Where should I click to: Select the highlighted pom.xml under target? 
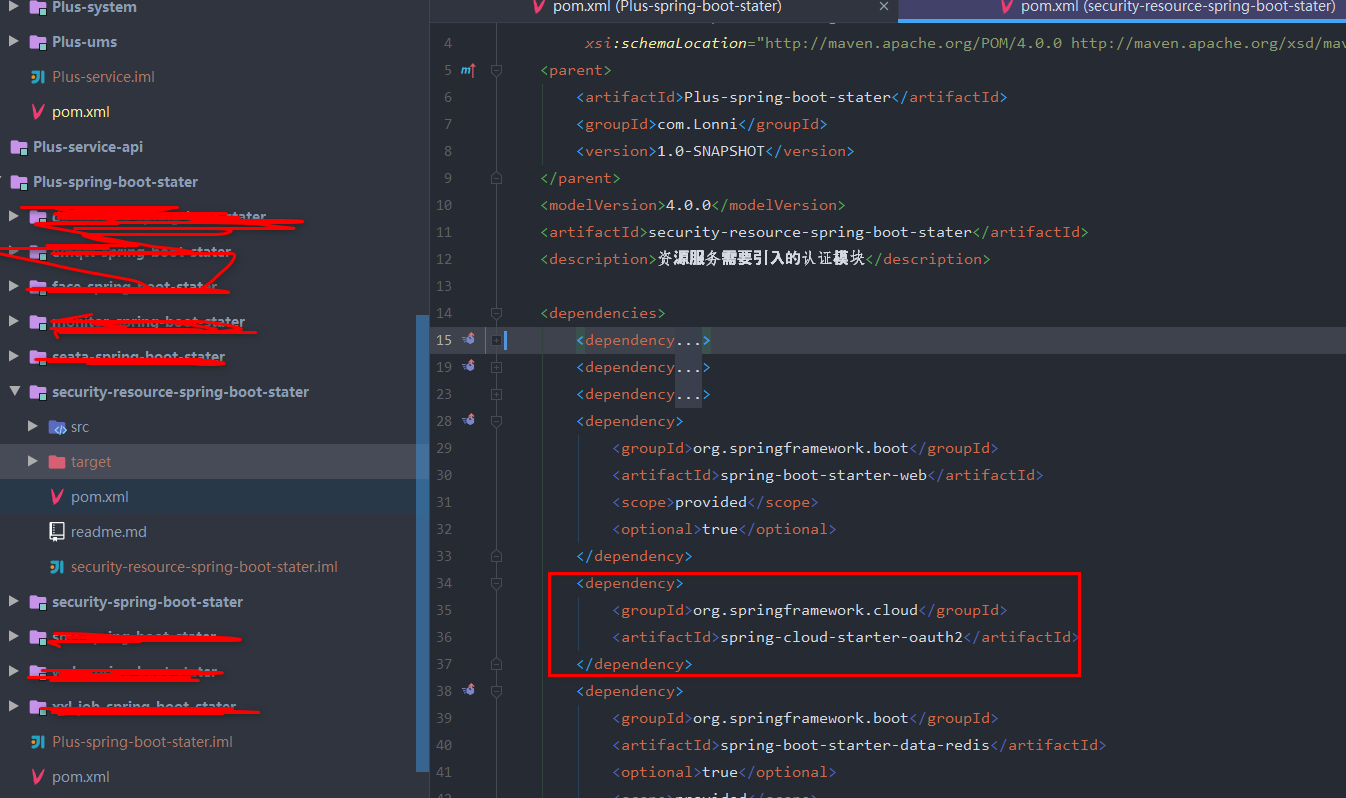(x=208, y=497)
